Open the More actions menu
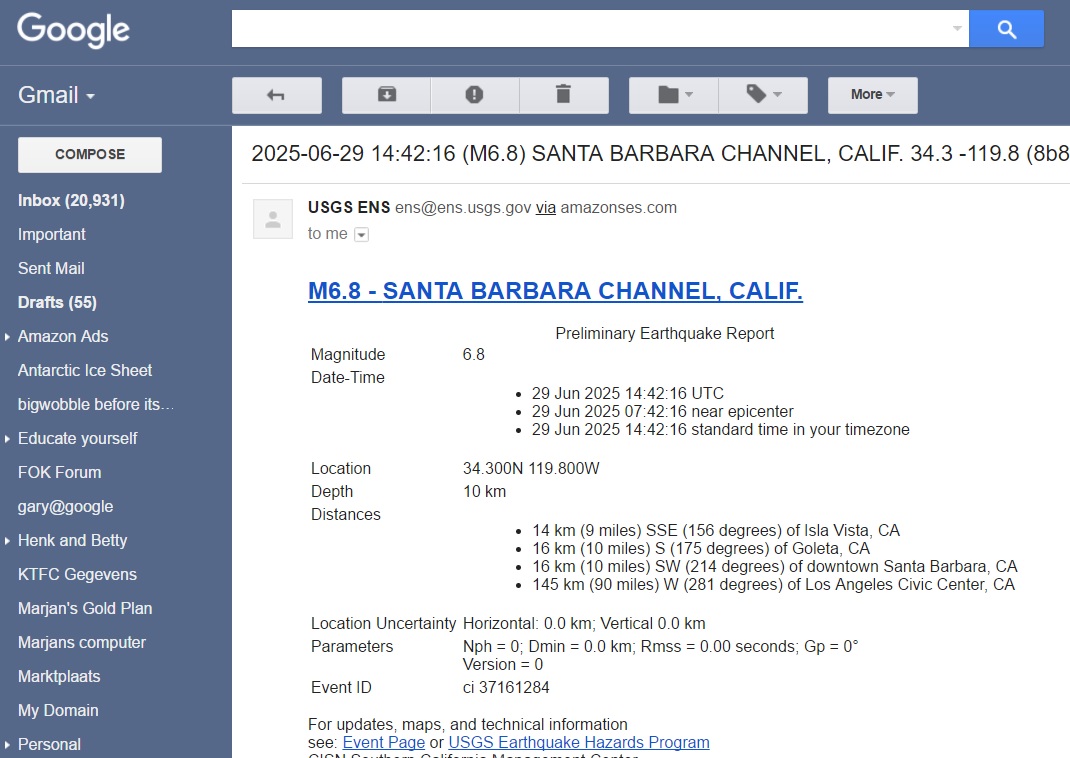1070x758 pixels. pos(872,95)
